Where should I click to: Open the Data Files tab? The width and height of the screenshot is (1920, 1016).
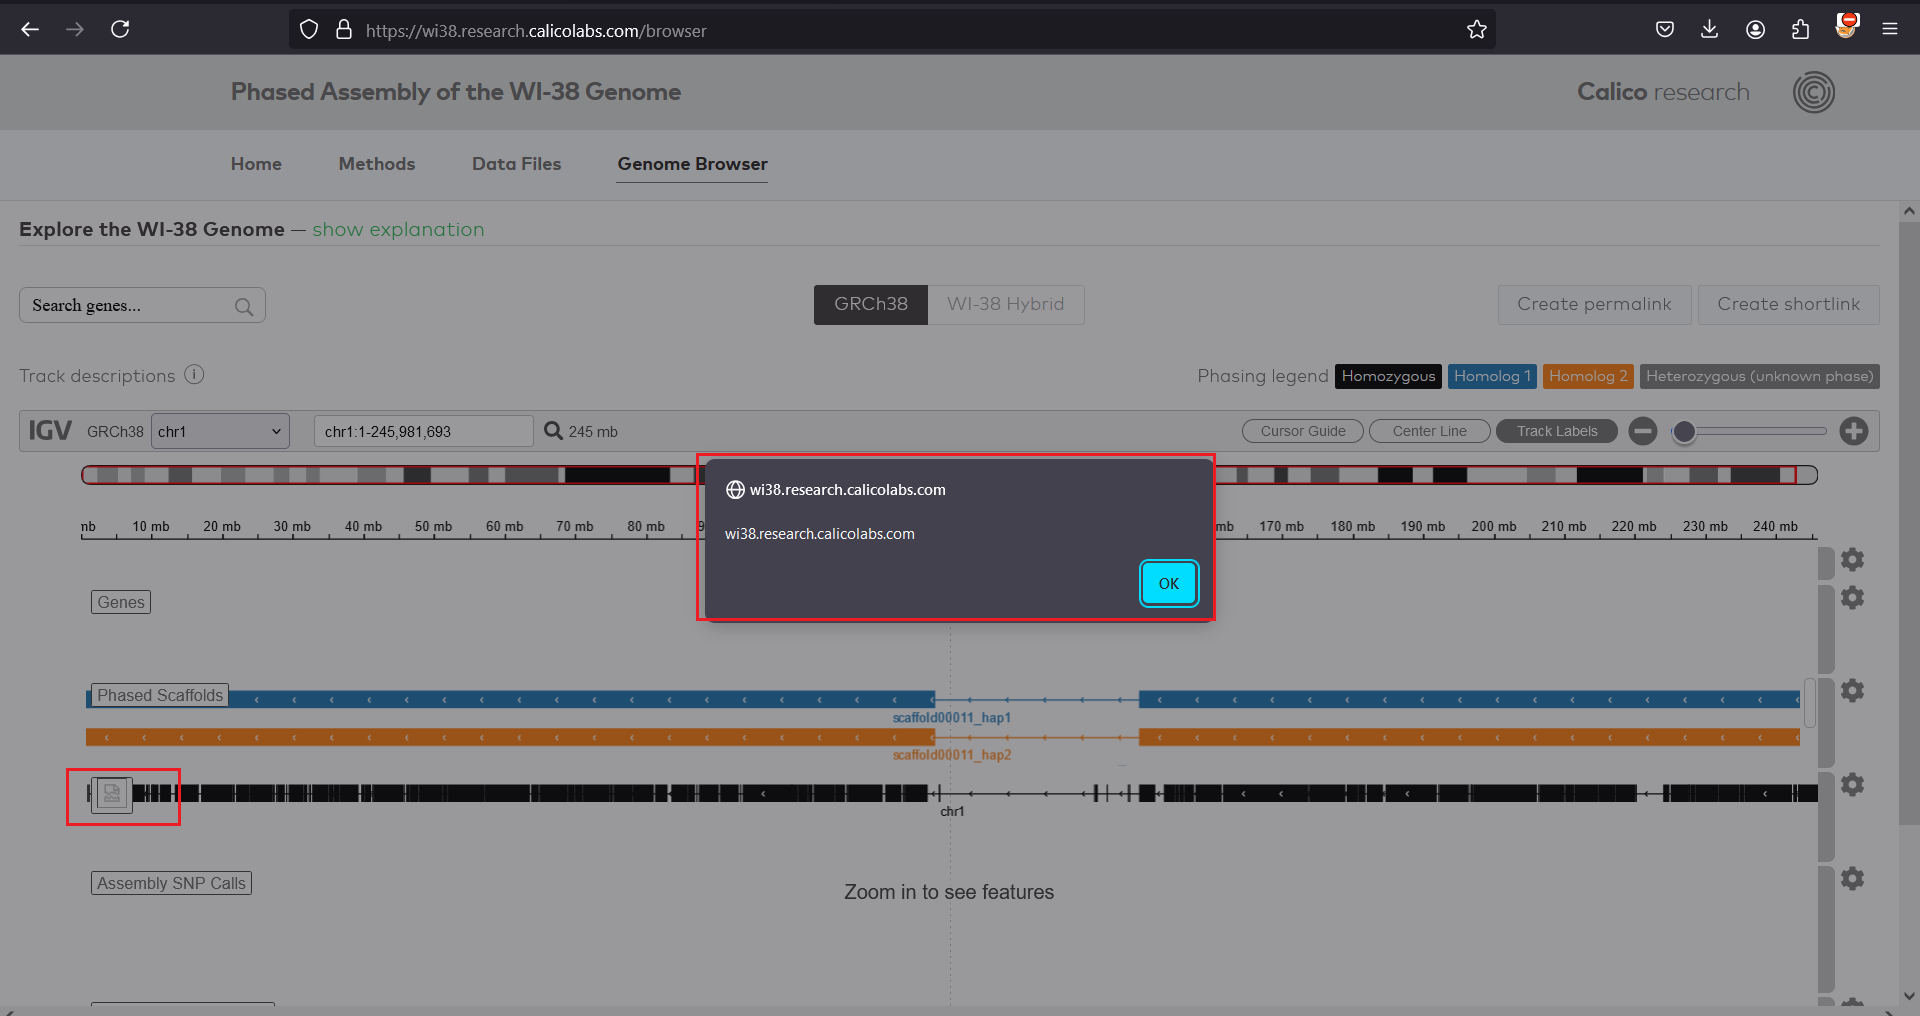pos(516,164)
